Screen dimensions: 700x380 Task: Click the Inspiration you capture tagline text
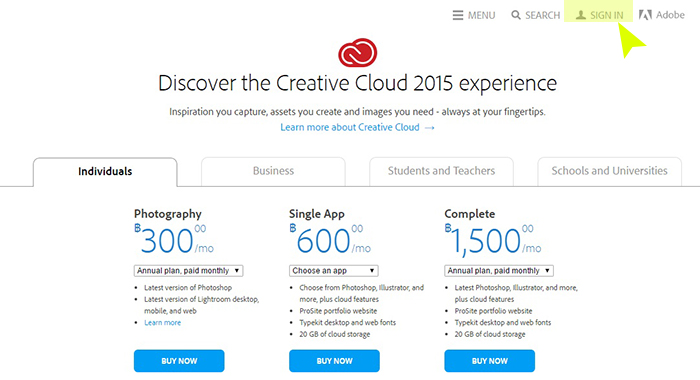pos(357,112)
